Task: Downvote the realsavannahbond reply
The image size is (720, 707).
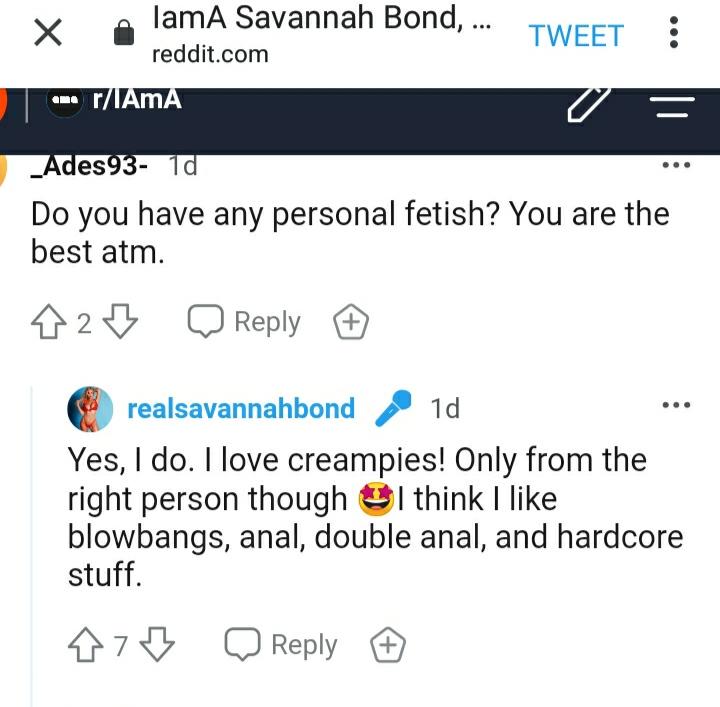Action: 157,646
